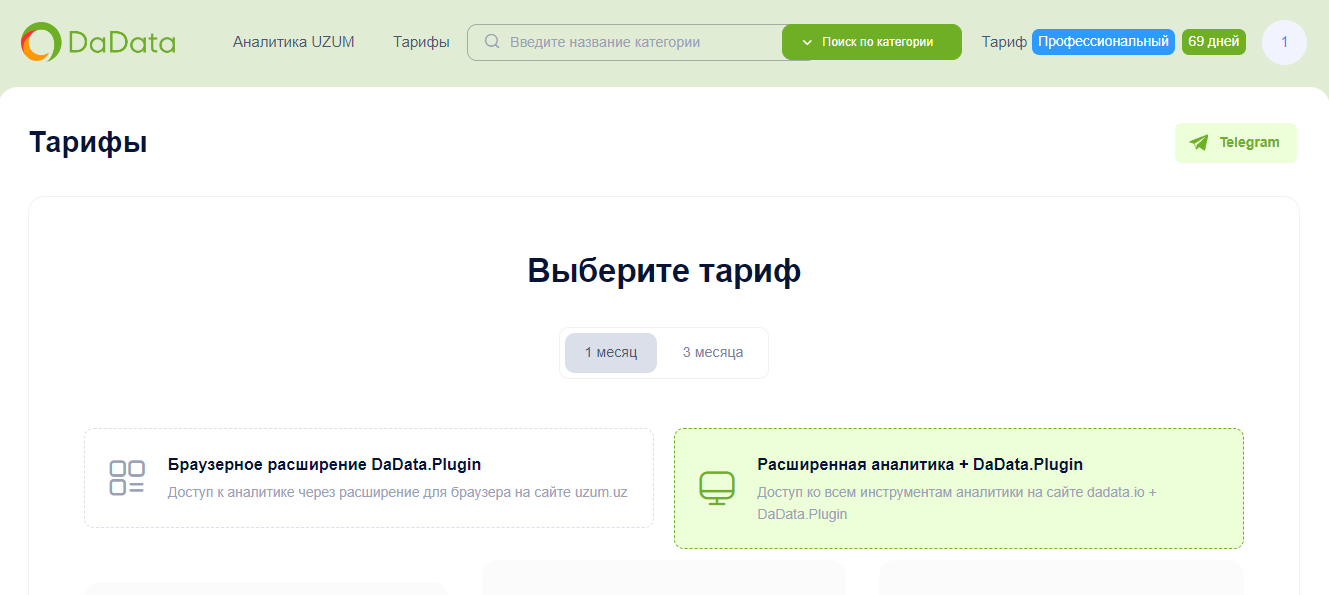
Task: Expand Поиск по категории dropdown
Action: [x=872, y=42]
